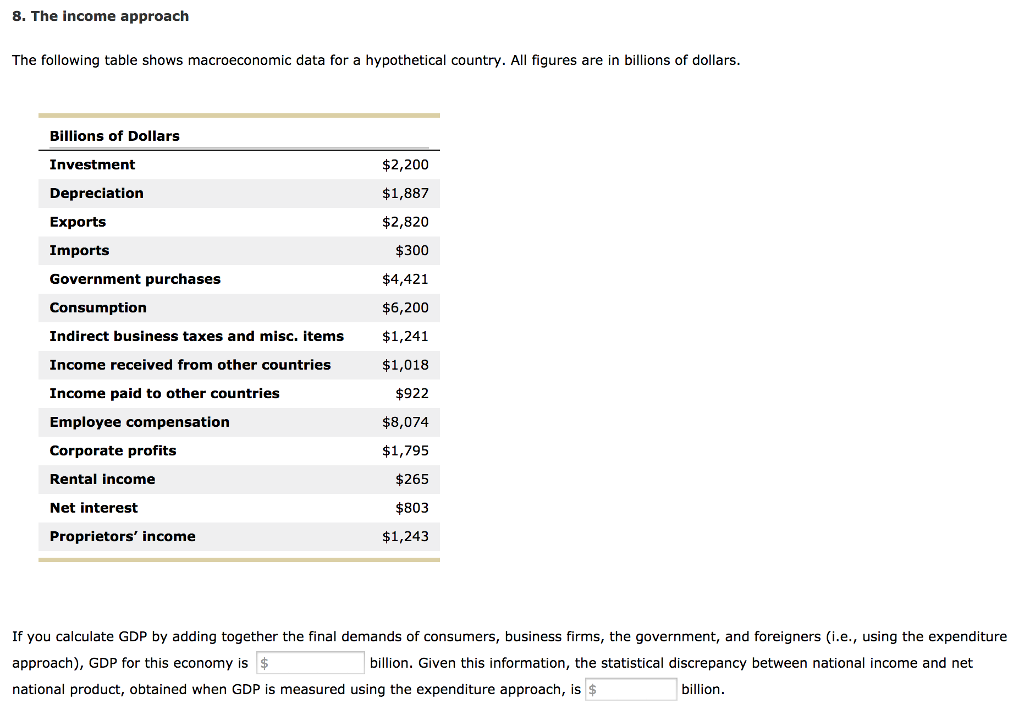Click the Investment value $2,200
This screenshot has height=715, width=1024.
tap(405, 165)
